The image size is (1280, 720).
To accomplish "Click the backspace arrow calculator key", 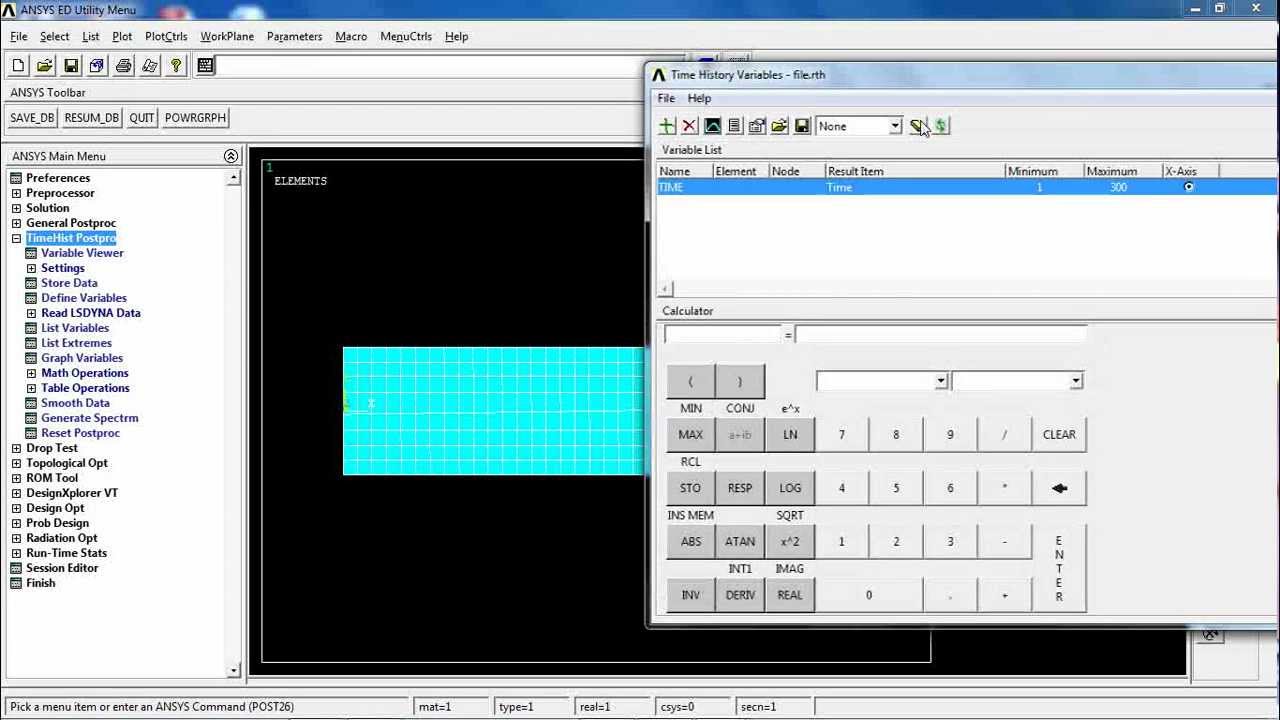I will tap(1059, 488).
